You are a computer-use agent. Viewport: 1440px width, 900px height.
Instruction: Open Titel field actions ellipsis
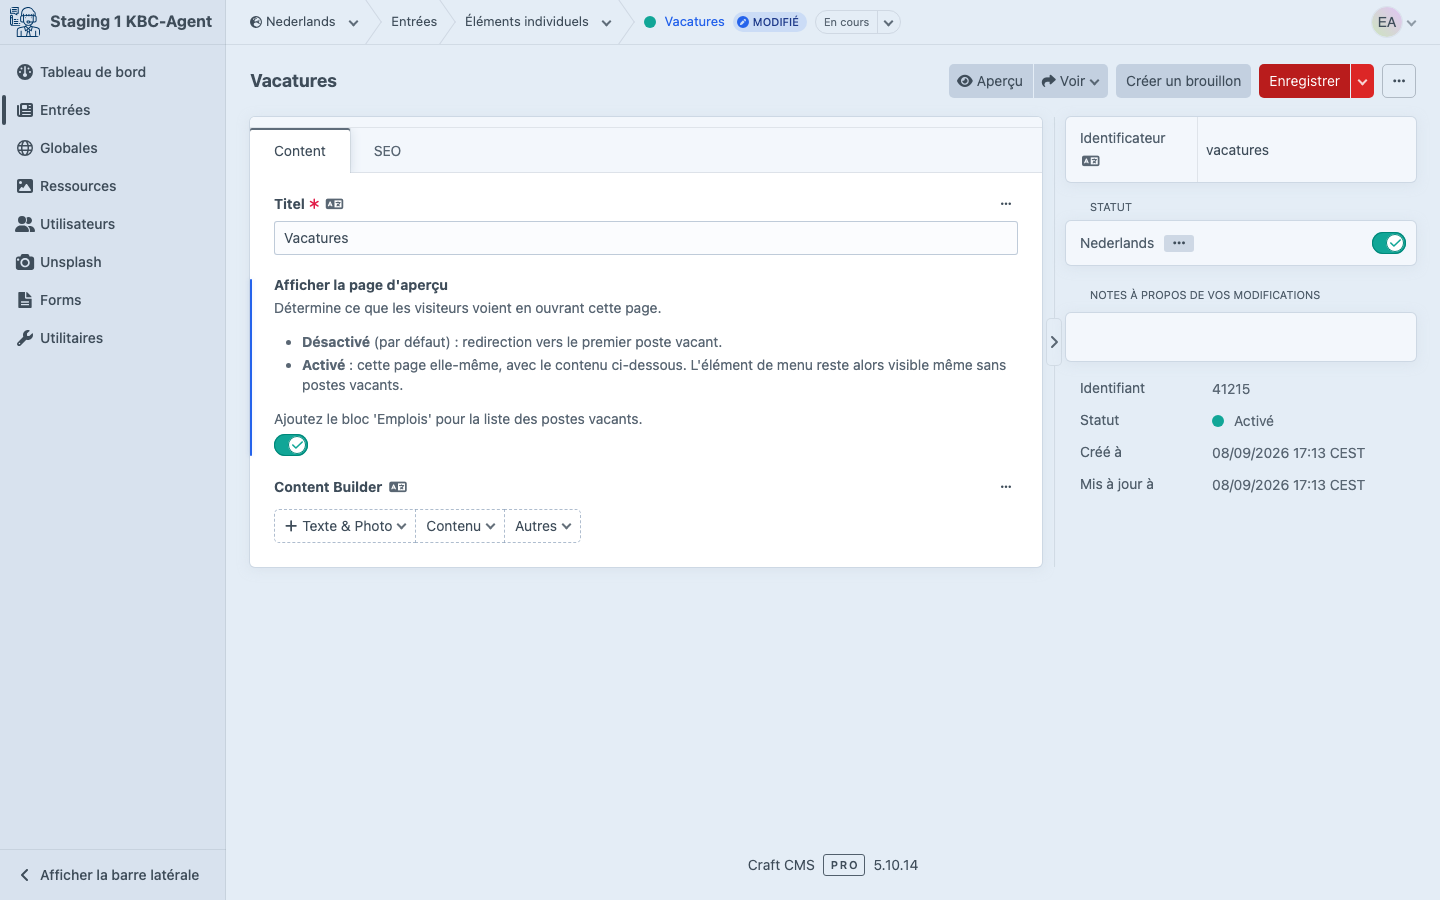(x=1006, y=204)
